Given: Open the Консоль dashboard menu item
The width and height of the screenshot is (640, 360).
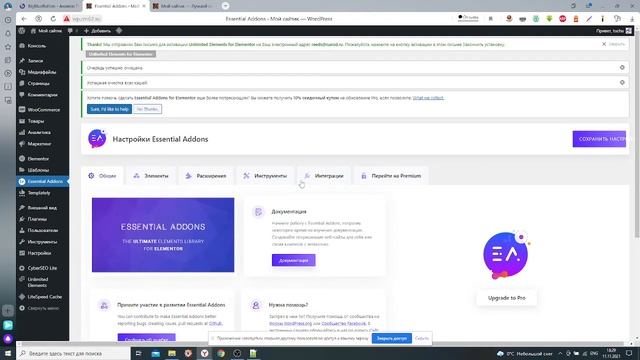Looking at the screenshot, I should click(37, 46).
